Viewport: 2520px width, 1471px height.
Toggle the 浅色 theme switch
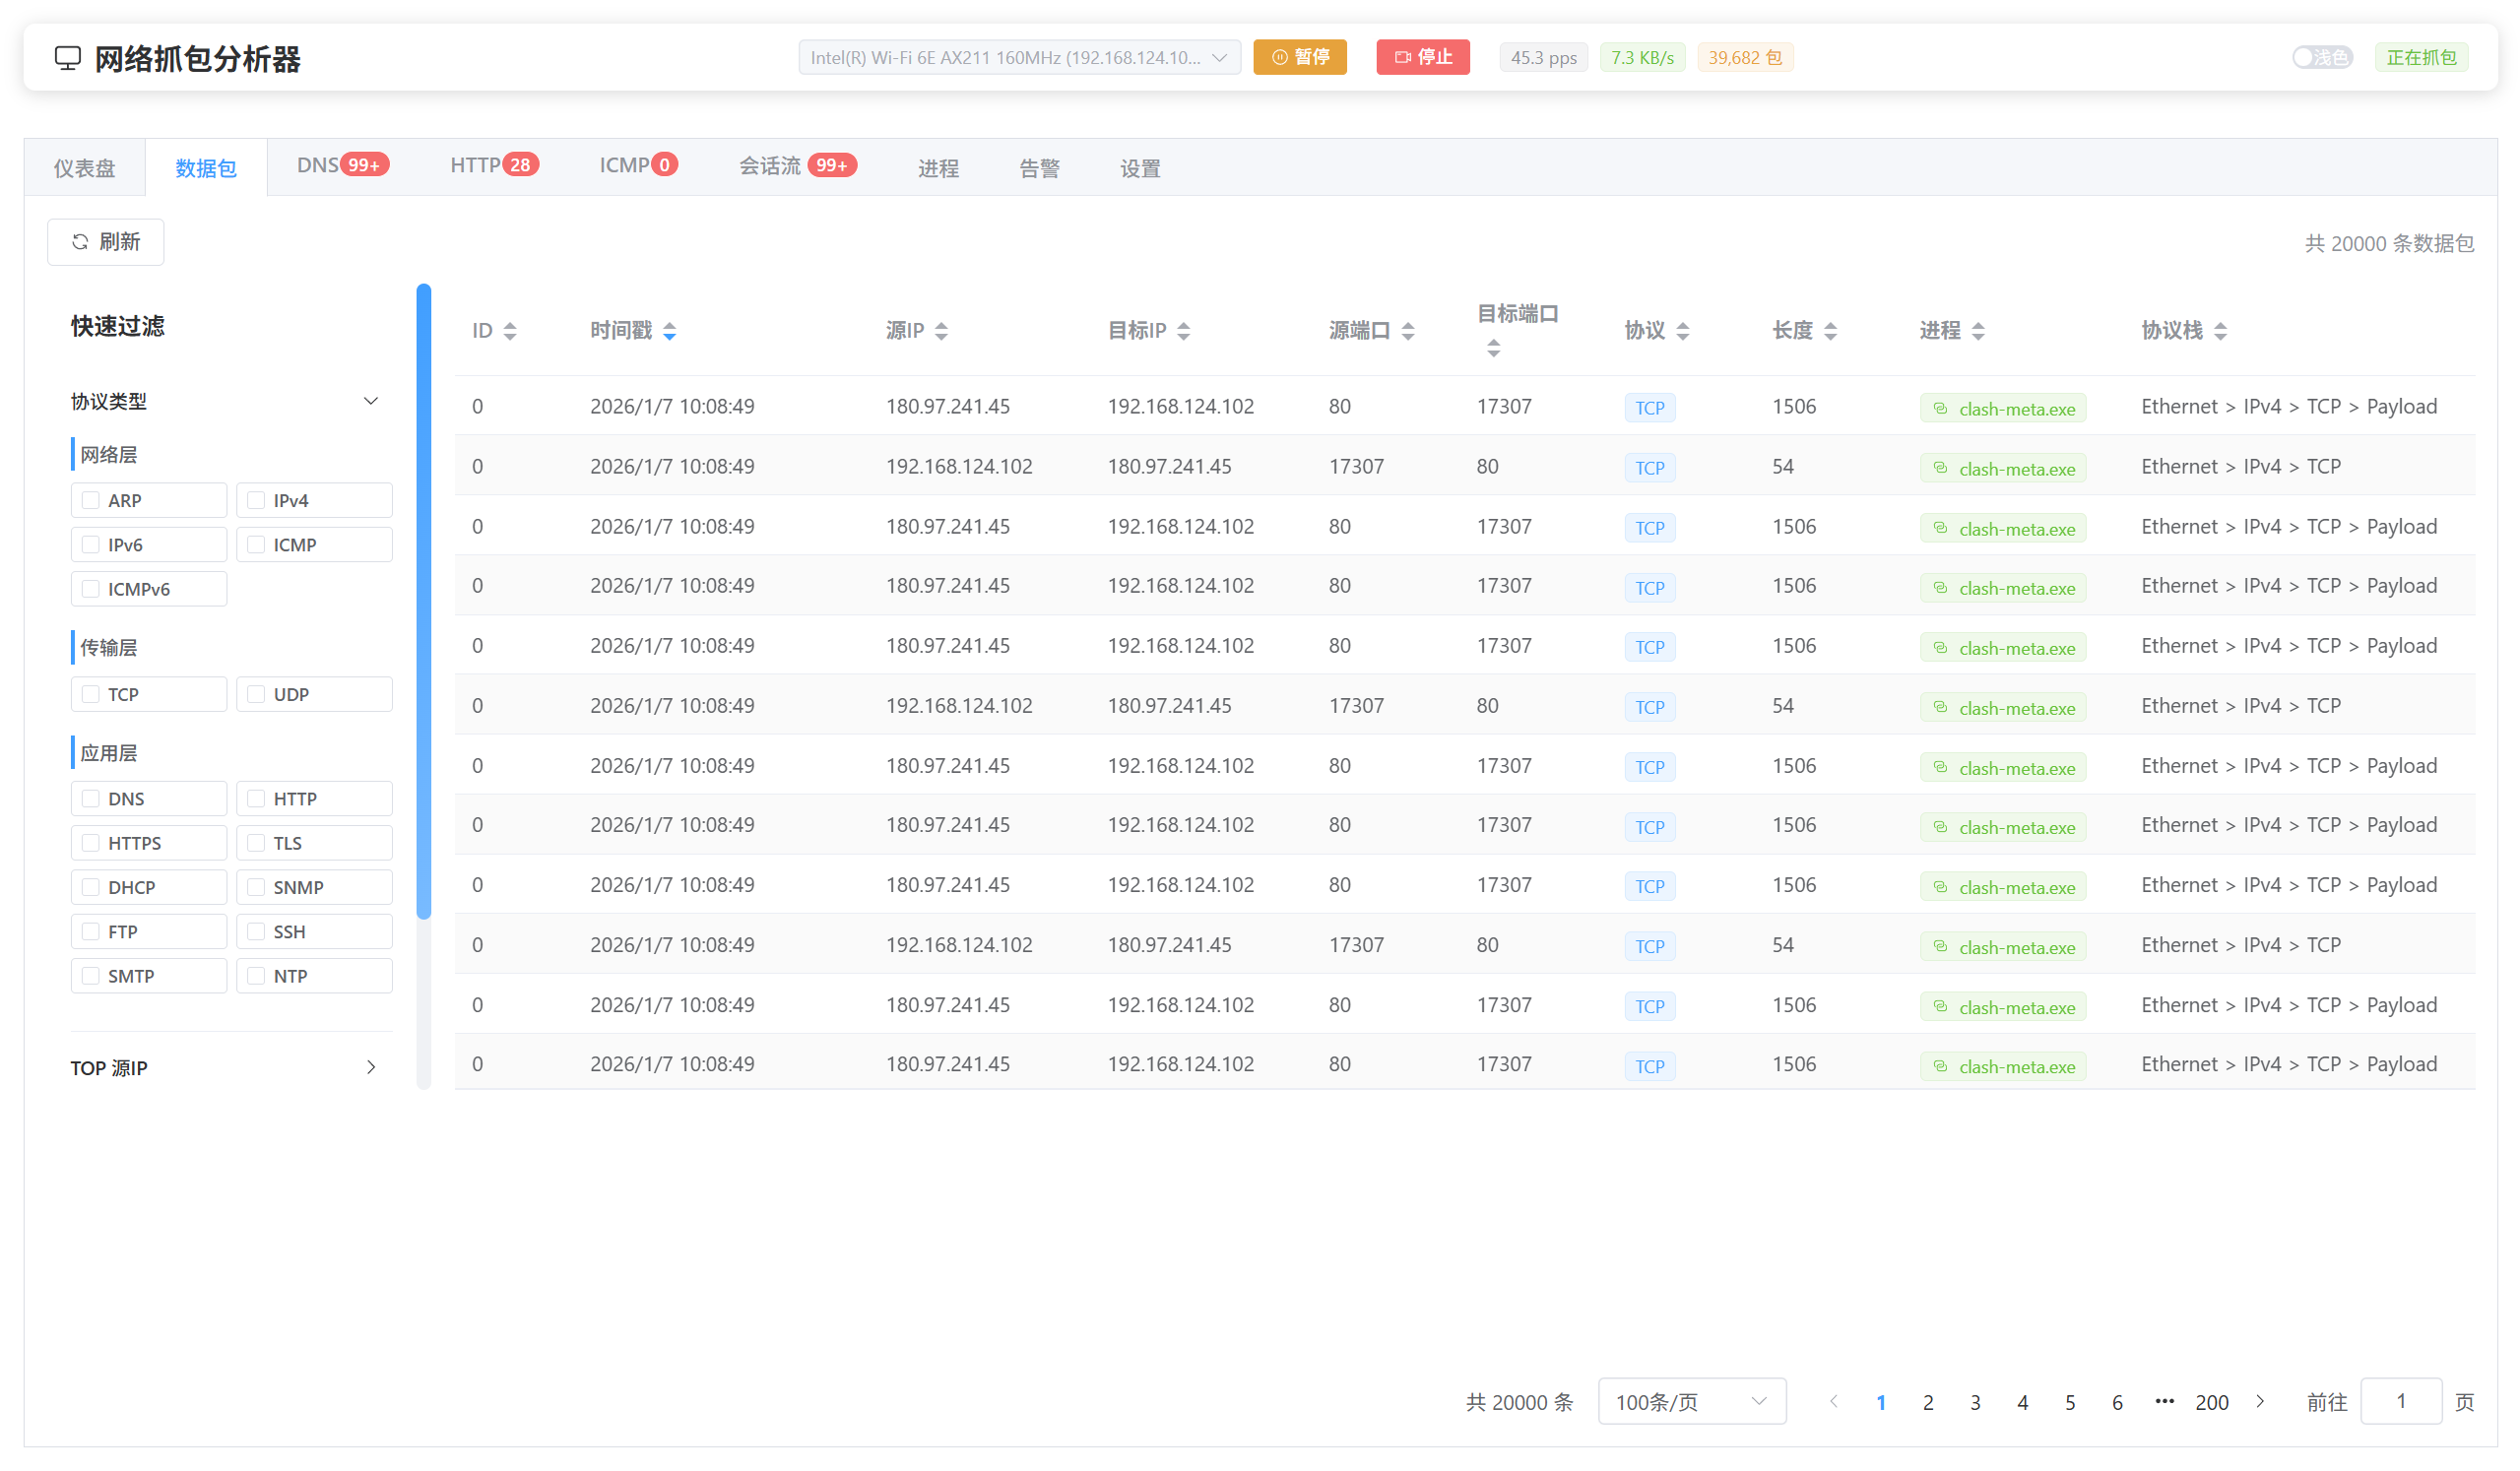2321,58
